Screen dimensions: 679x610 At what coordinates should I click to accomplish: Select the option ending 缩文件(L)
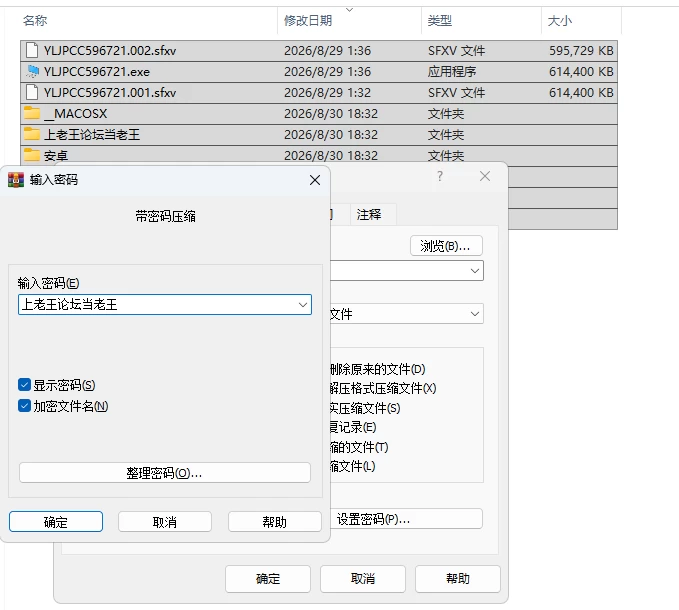(352, 466)
